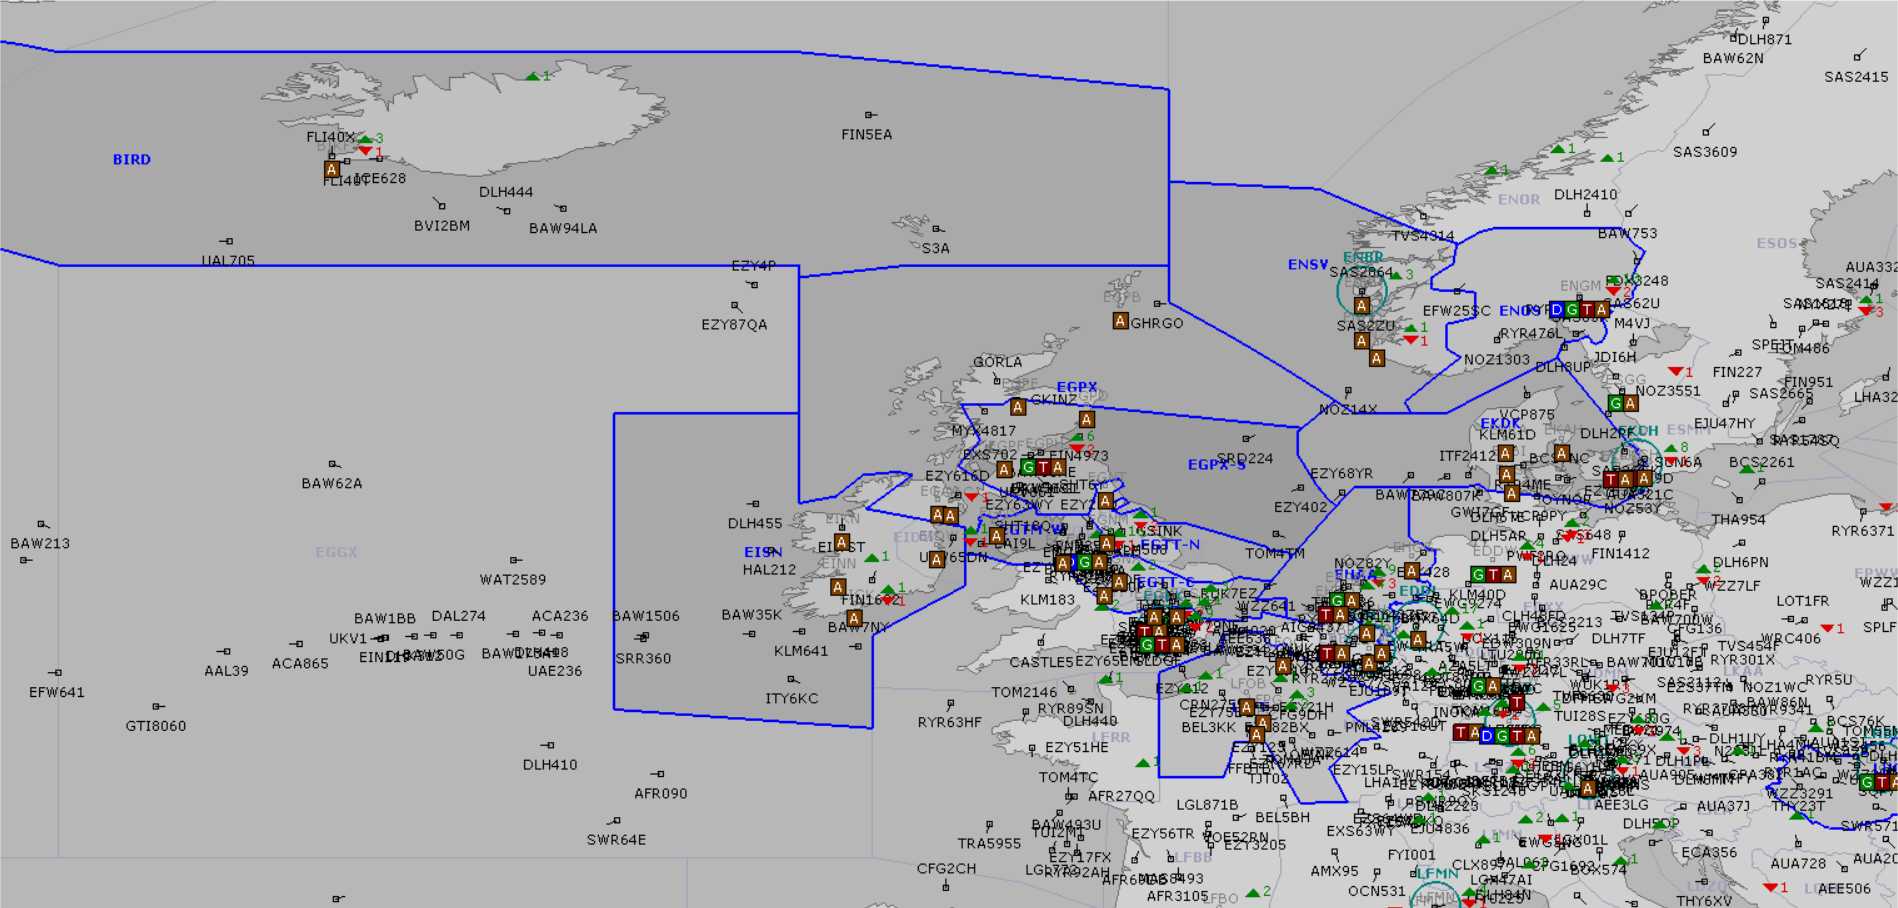Click the A marker left of GKINZ

tap(1017, 407)
